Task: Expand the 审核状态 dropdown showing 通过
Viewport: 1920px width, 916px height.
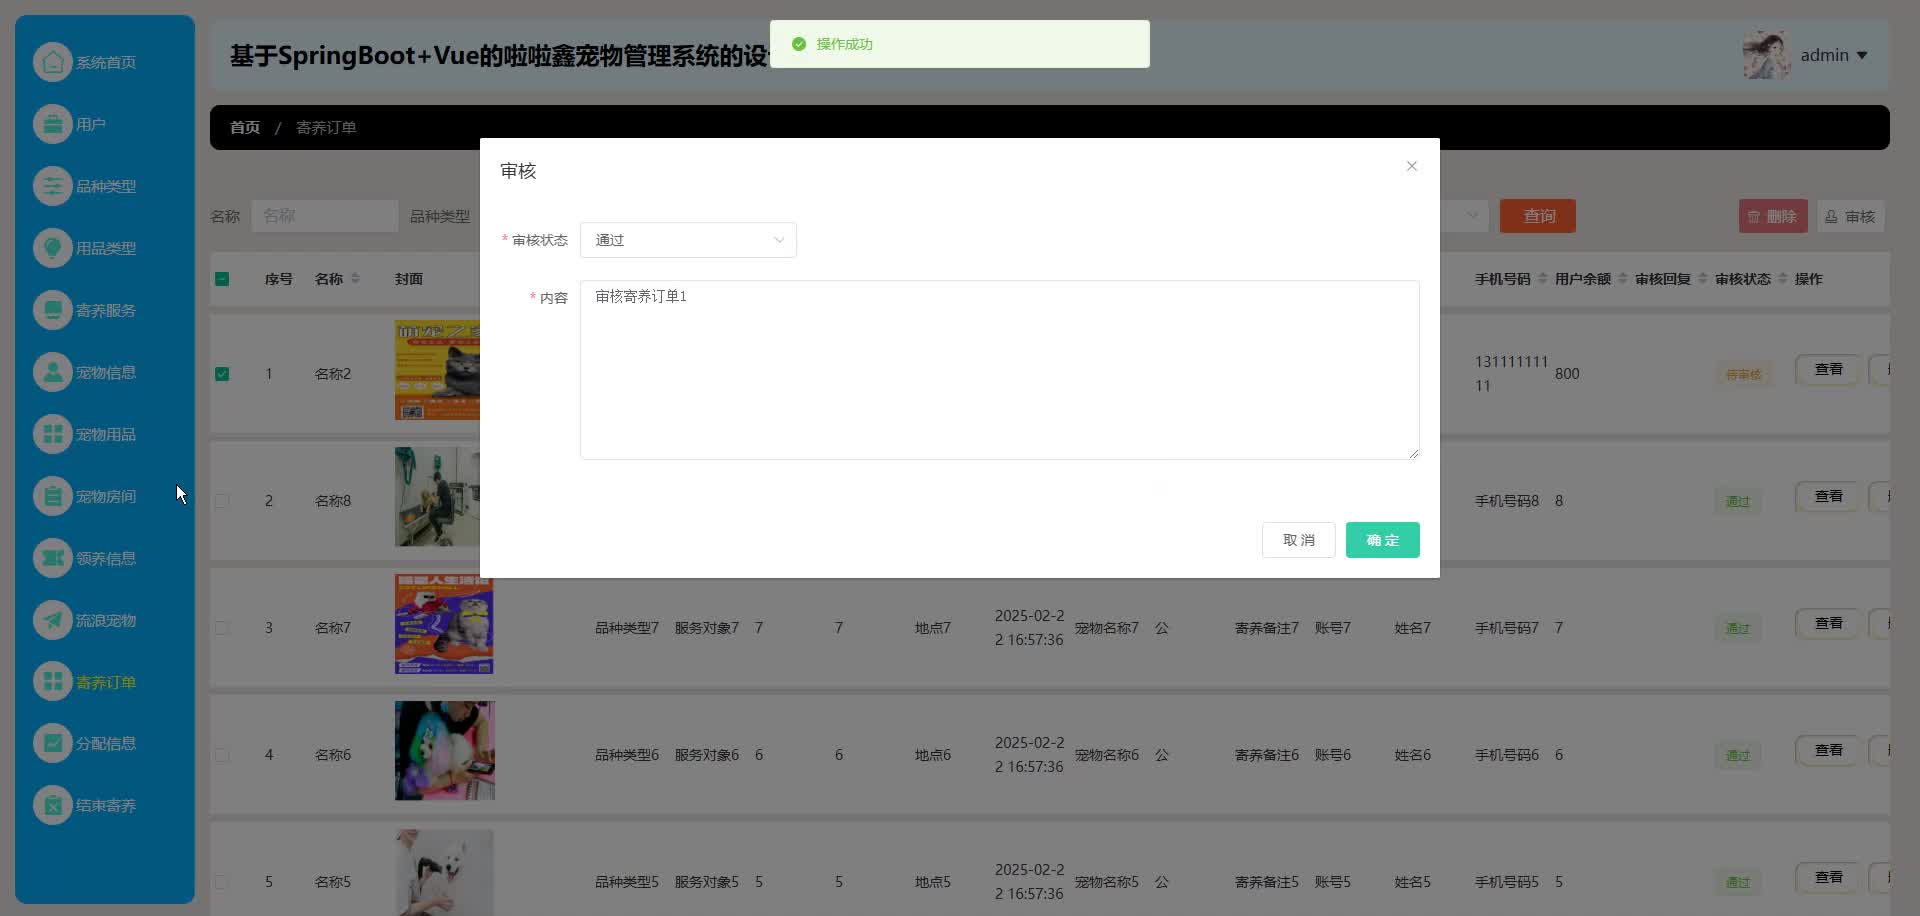Action: pos(688,240)
